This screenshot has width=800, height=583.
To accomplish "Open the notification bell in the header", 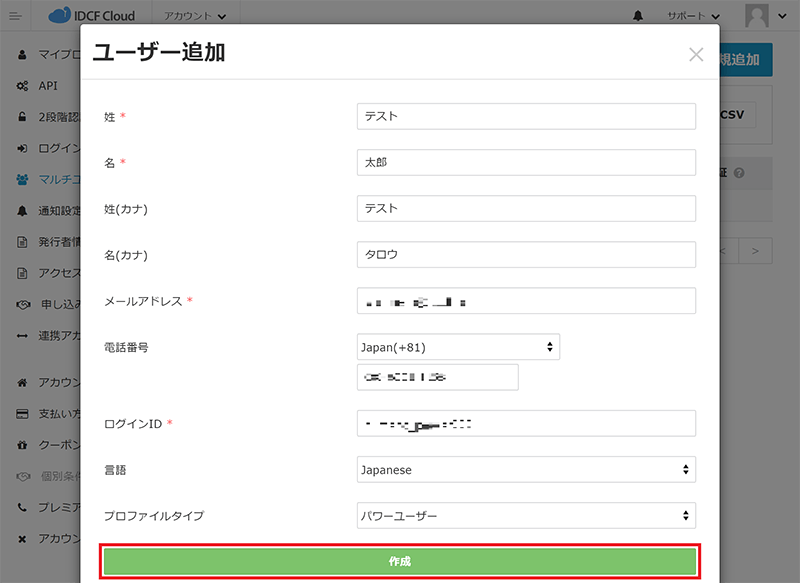I will 639,16.
